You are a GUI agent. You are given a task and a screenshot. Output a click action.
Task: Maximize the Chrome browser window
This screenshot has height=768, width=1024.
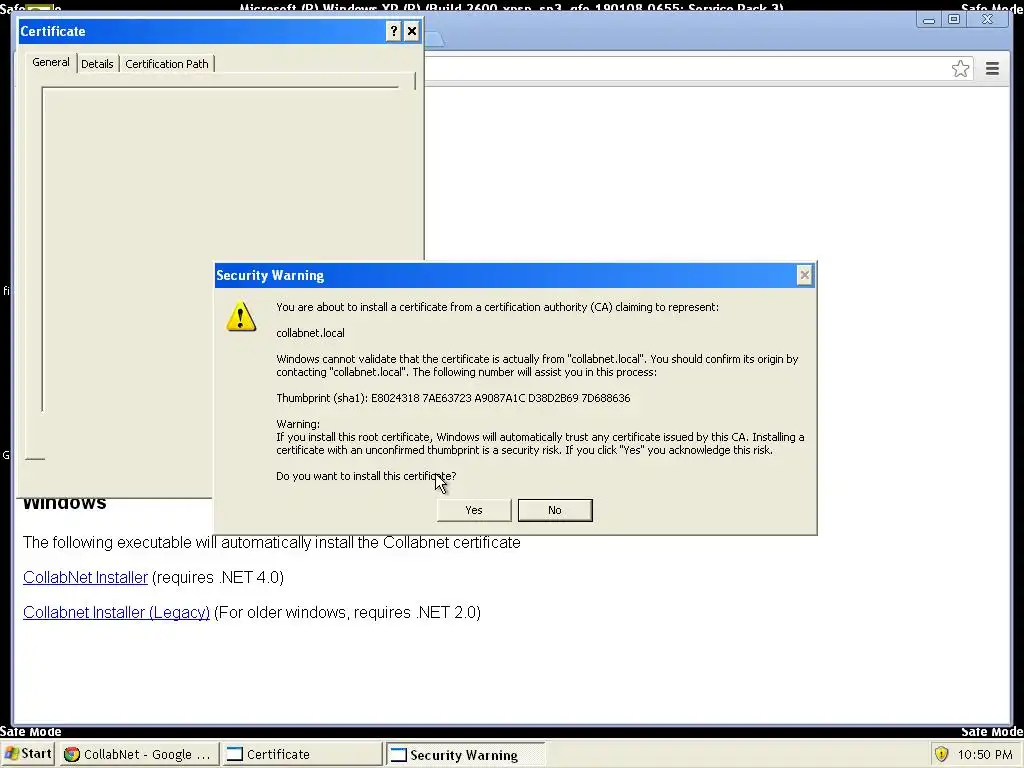[954, 20]
